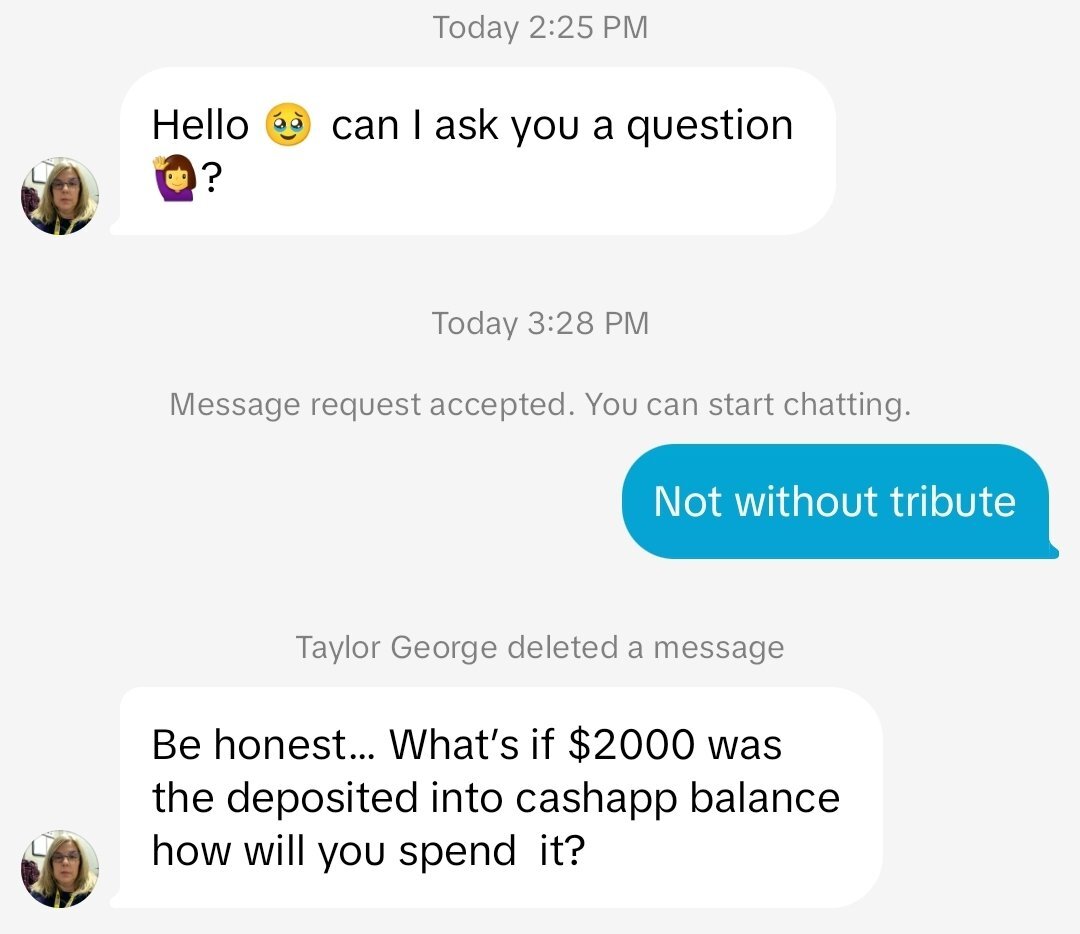Click 'Be honest…' at message start
Screen dimensions: 1080x934
(264, 745)
